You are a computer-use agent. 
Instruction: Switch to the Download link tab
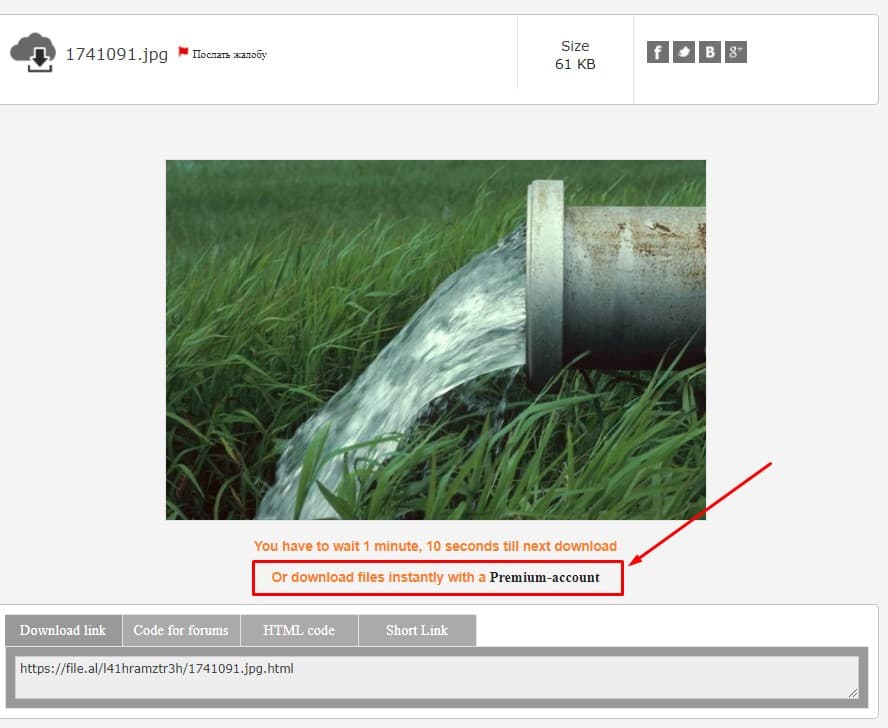63,630
